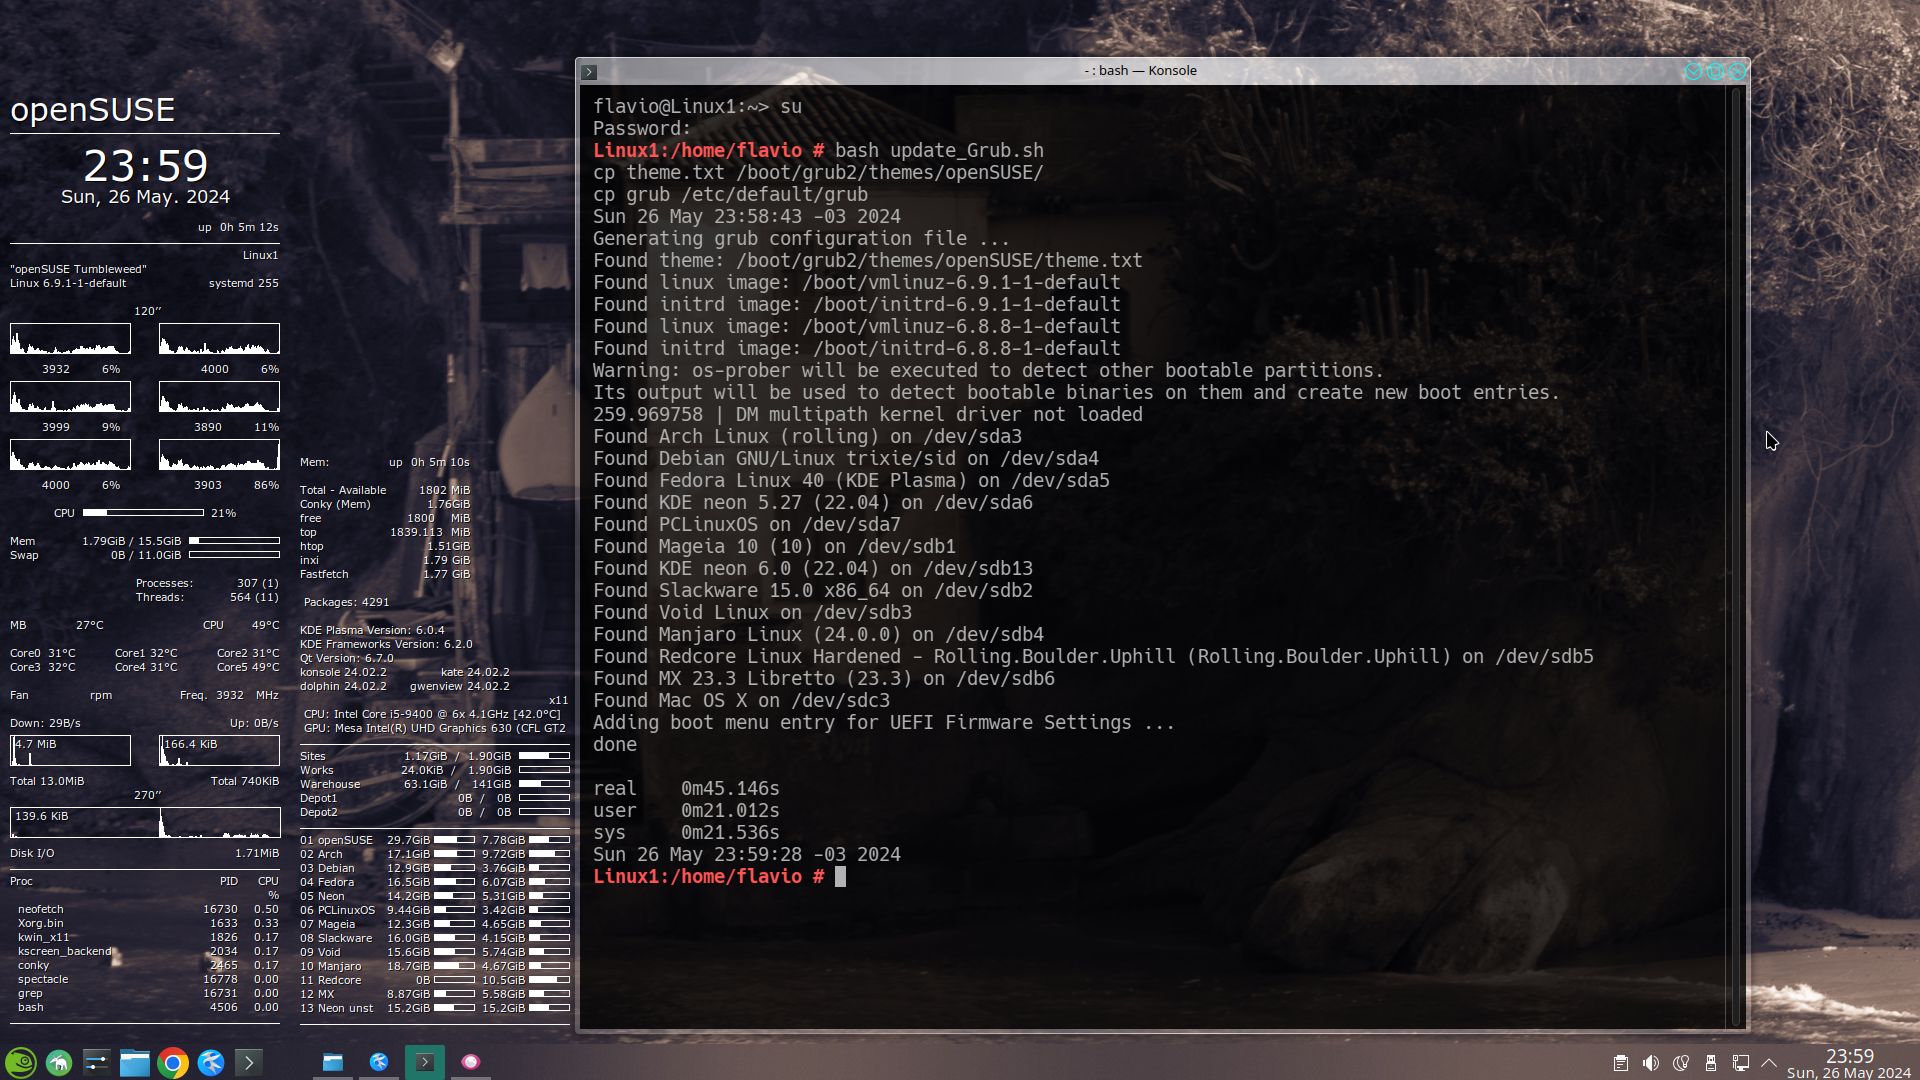Launch the Dolphin folder icon beside Chrome

pyautogui.click(x=135, y=1062)
